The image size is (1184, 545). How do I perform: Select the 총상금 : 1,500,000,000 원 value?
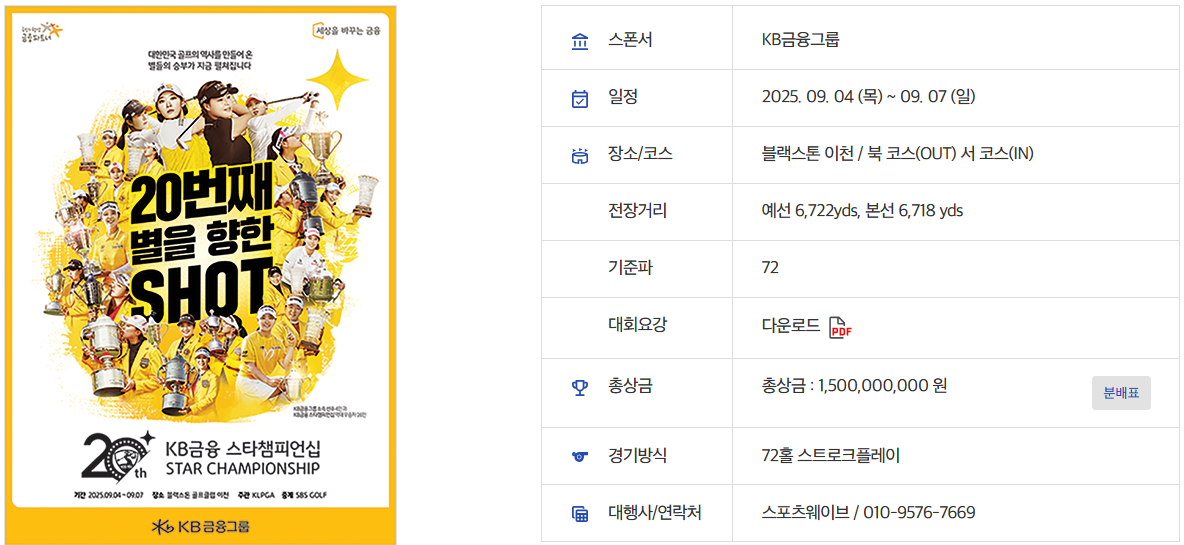(855, 386)
